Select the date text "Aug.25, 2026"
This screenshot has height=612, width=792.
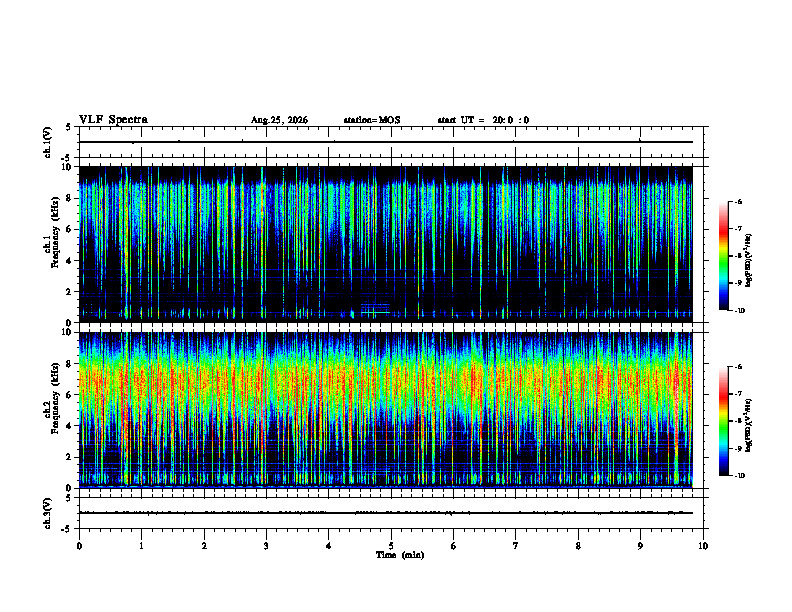click(x=279, y=120)
